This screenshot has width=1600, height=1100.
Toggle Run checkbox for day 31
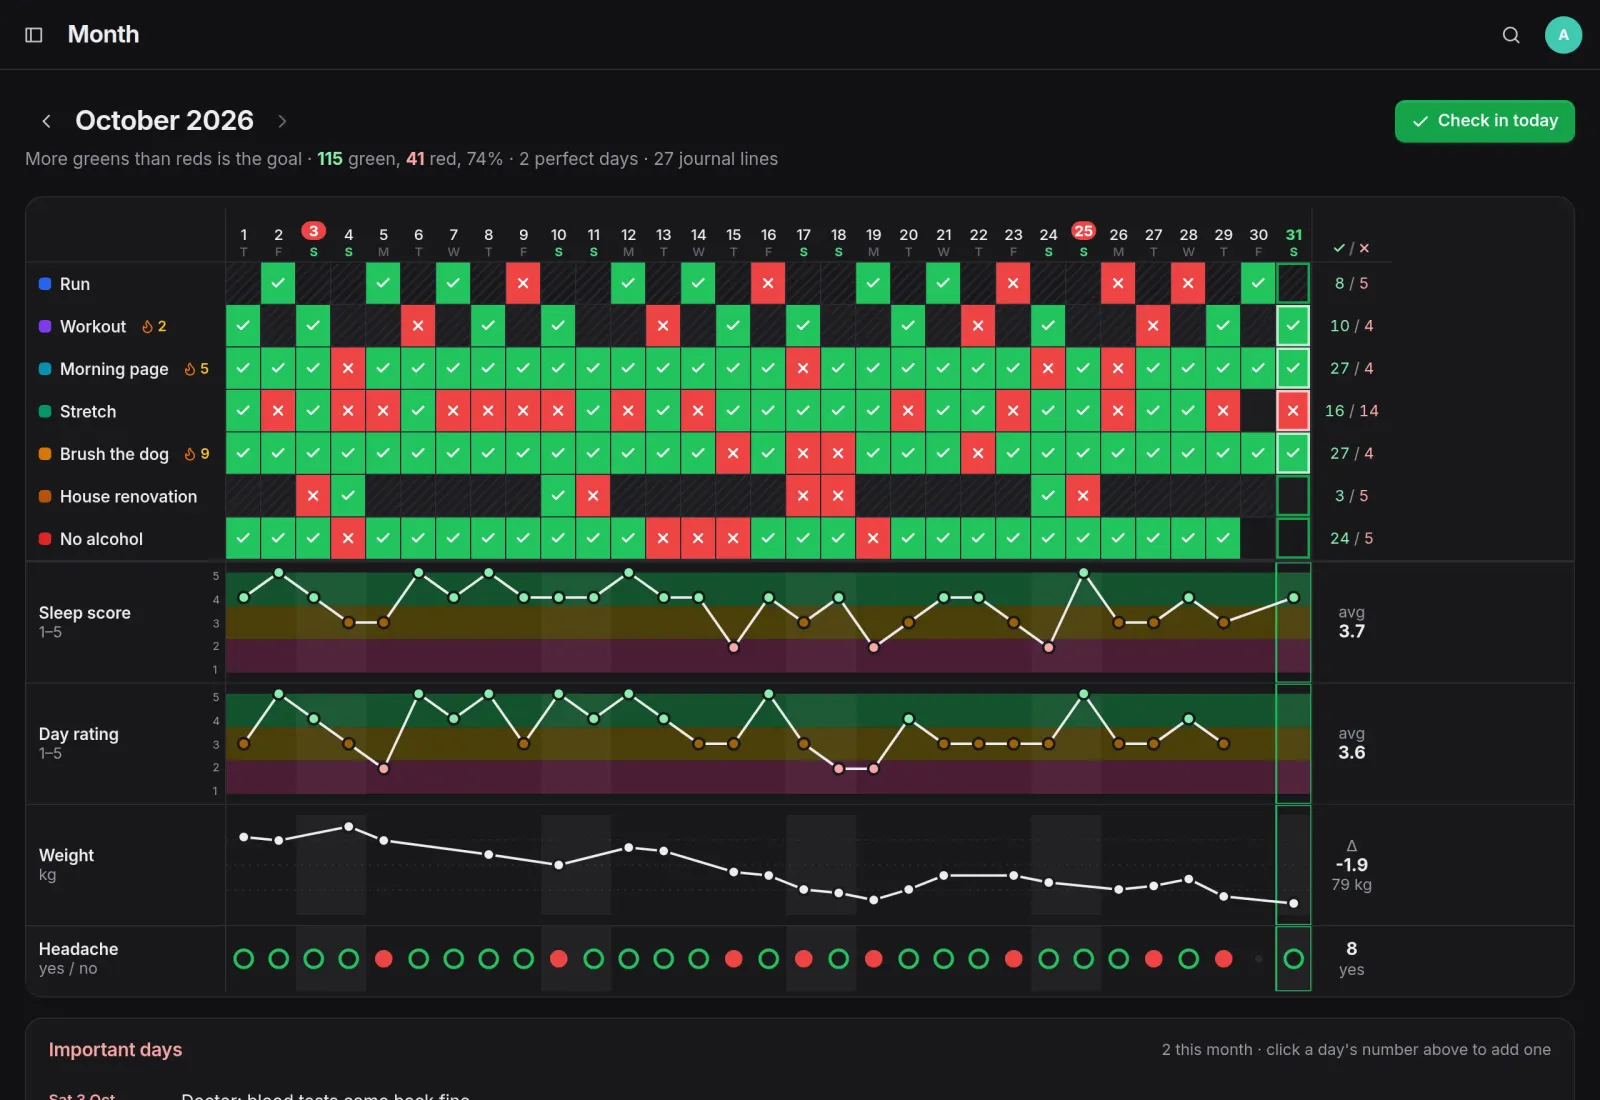click(x=1293, y=283)
